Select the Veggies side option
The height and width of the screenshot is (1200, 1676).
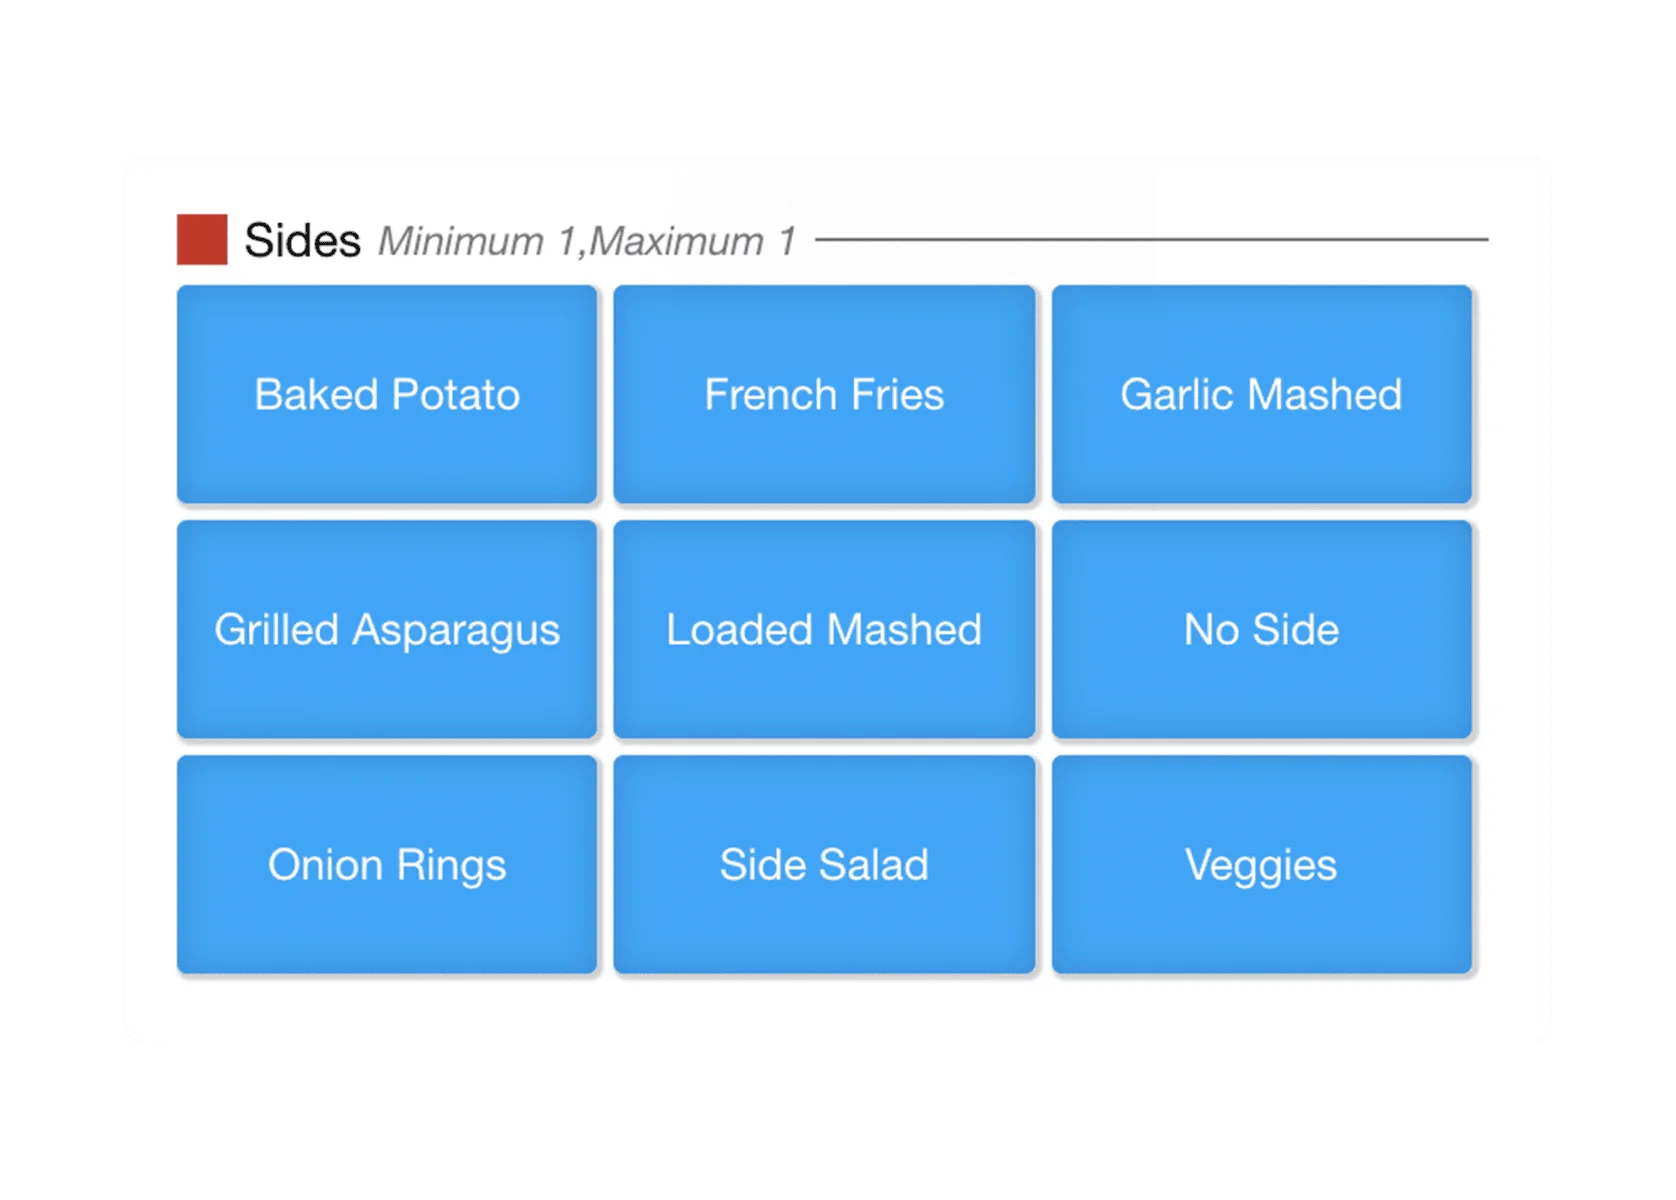[x=1261, y=864]
